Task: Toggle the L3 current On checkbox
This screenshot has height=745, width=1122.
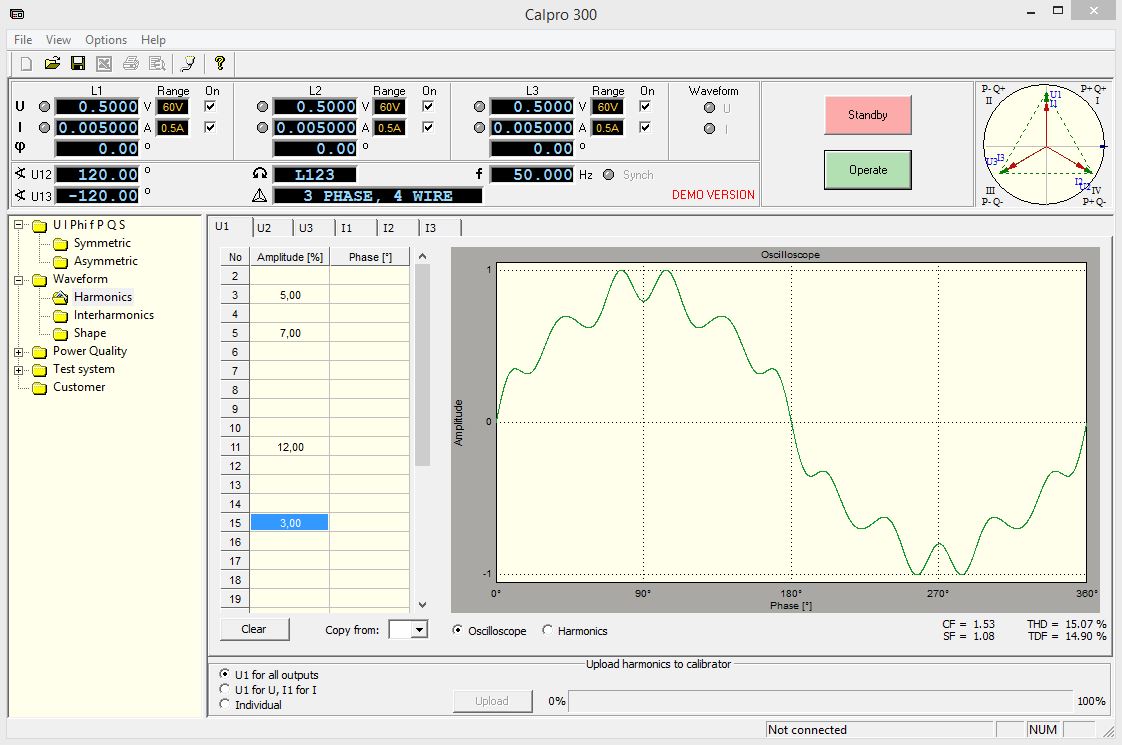Action: [x=645, y=127]
